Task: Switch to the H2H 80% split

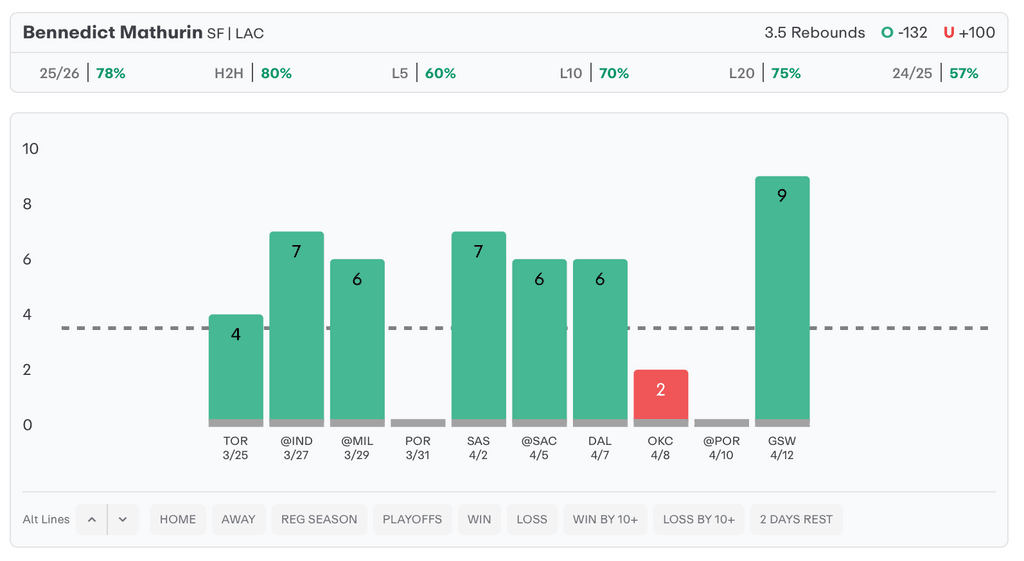Action: [x=253, y=73]
